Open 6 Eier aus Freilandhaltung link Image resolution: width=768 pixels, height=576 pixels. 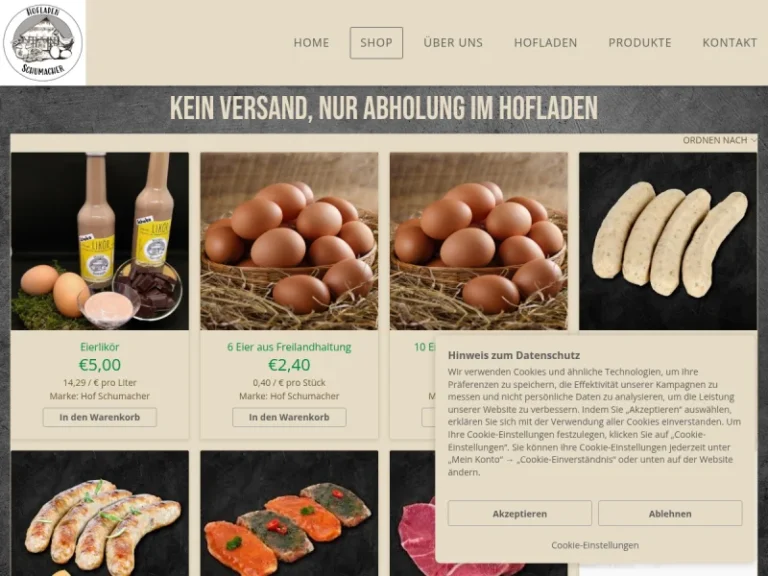click(x=289, y=347)
